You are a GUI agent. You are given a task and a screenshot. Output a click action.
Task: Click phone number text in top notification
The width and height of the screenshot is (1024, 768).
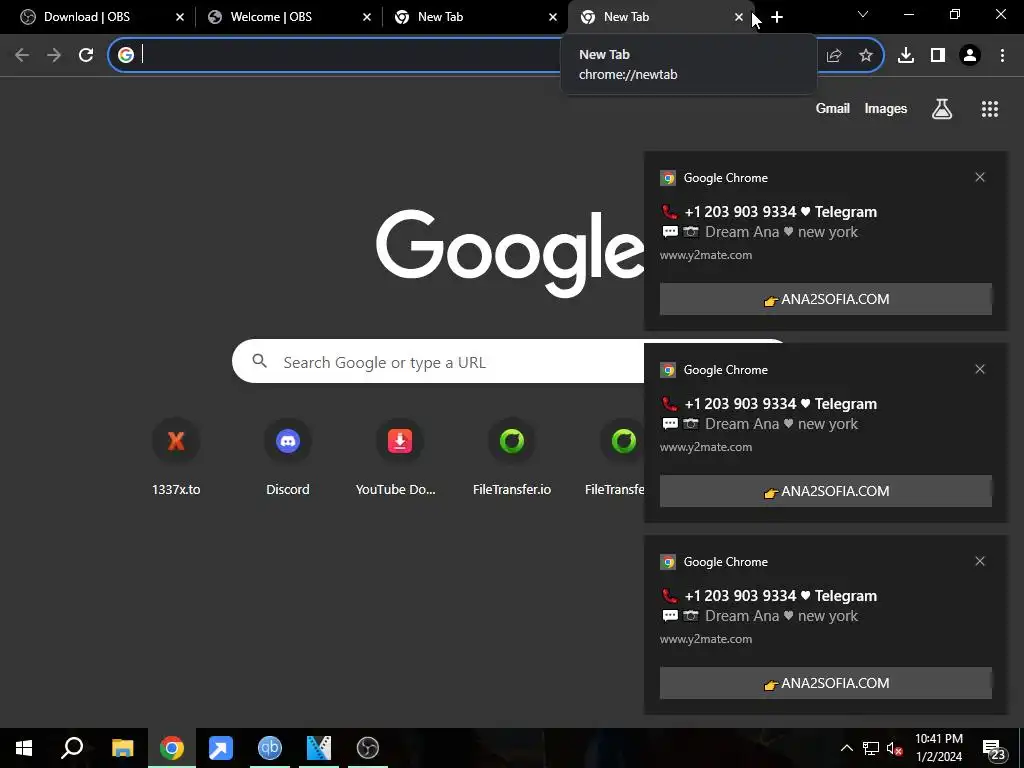740,212
